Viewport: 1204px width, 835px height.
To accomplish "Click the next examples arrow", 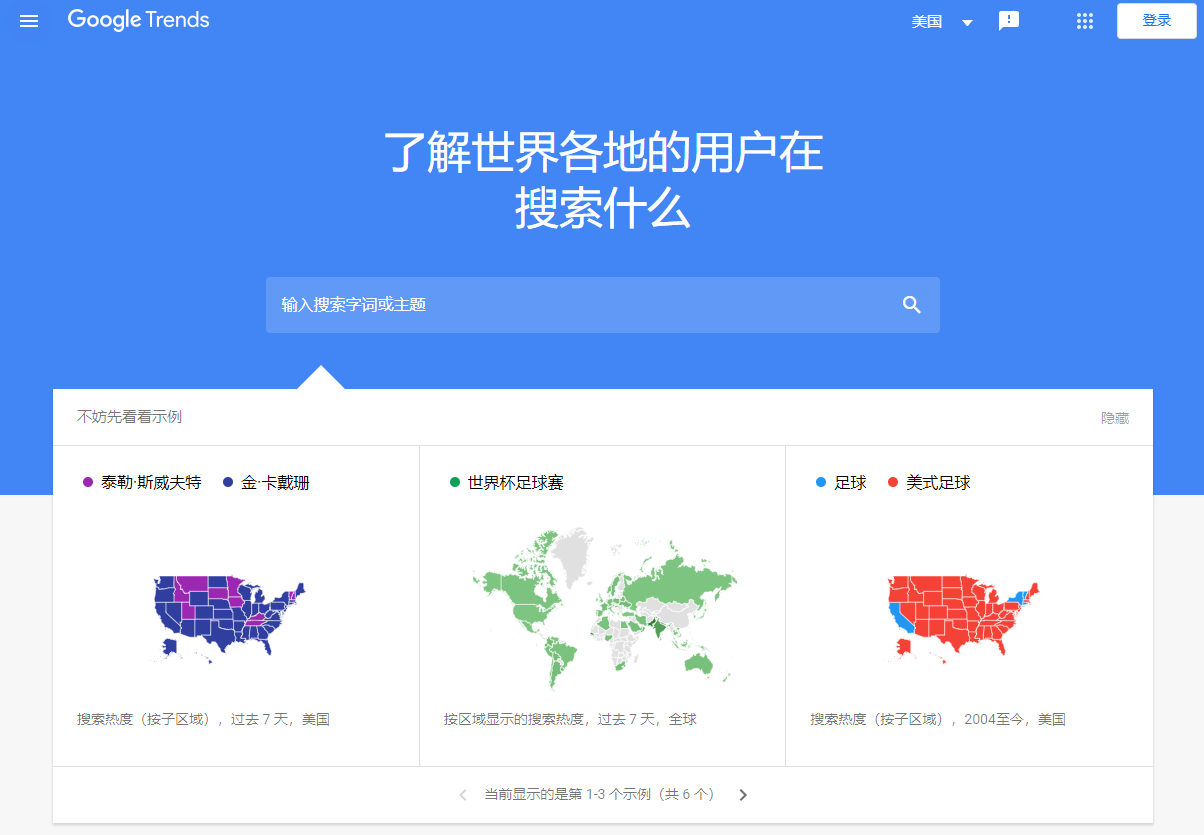I will (743, 794).
